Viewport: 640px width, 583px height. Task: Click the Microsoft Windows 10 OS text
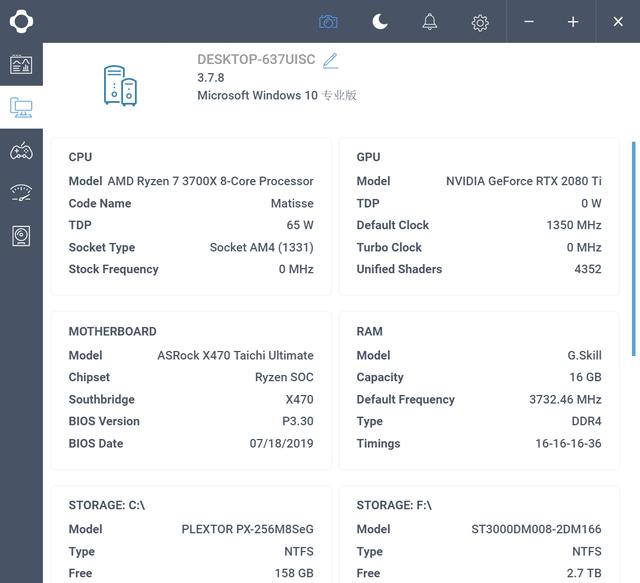(x=277, y=95)
